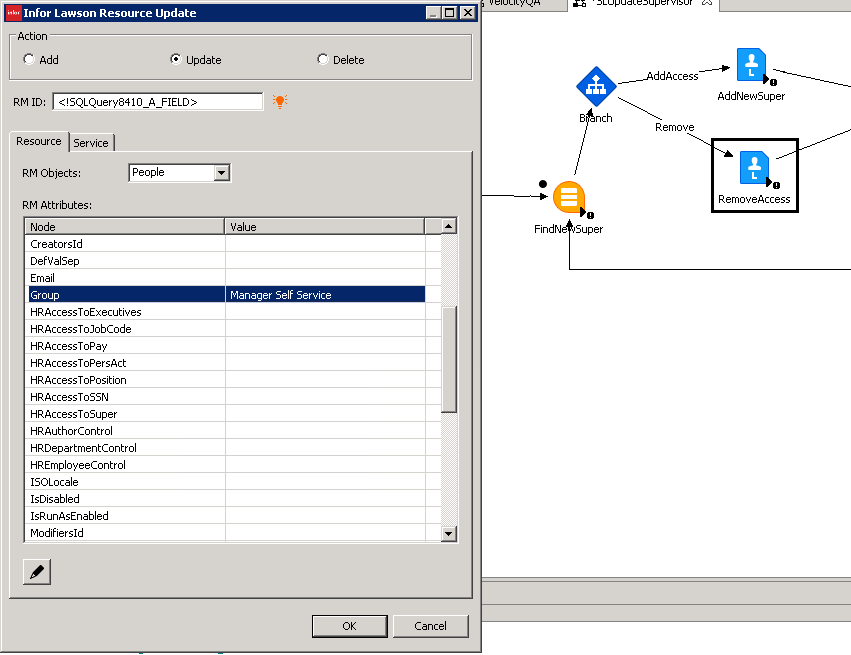
Task: Switch to the Service tab
Action: [x=91, y=143]
